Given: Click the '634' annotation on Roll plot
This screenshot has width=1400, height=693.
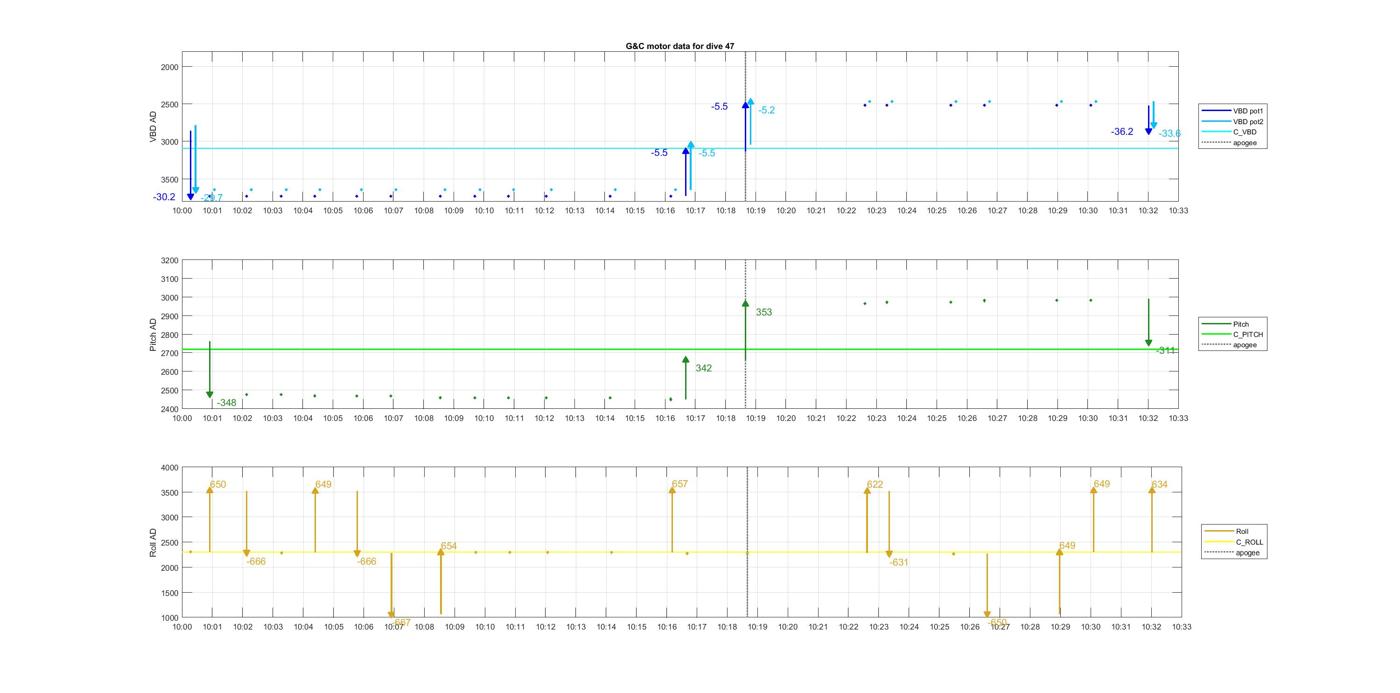Looking at the screenshot, I should coord(1160,485).
